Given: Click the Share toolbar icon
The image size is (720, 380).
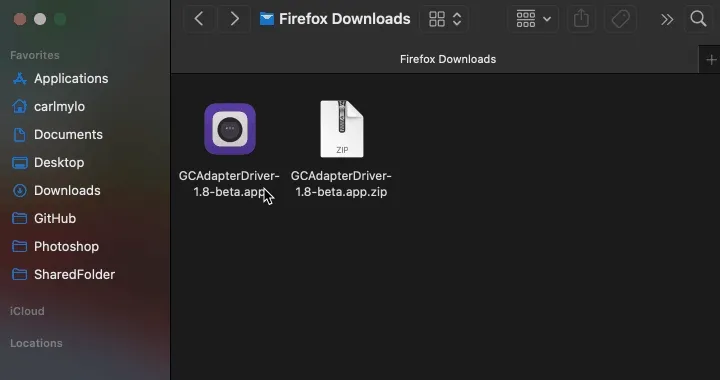Looking at the screenshot, I should [x=581, y=19].
